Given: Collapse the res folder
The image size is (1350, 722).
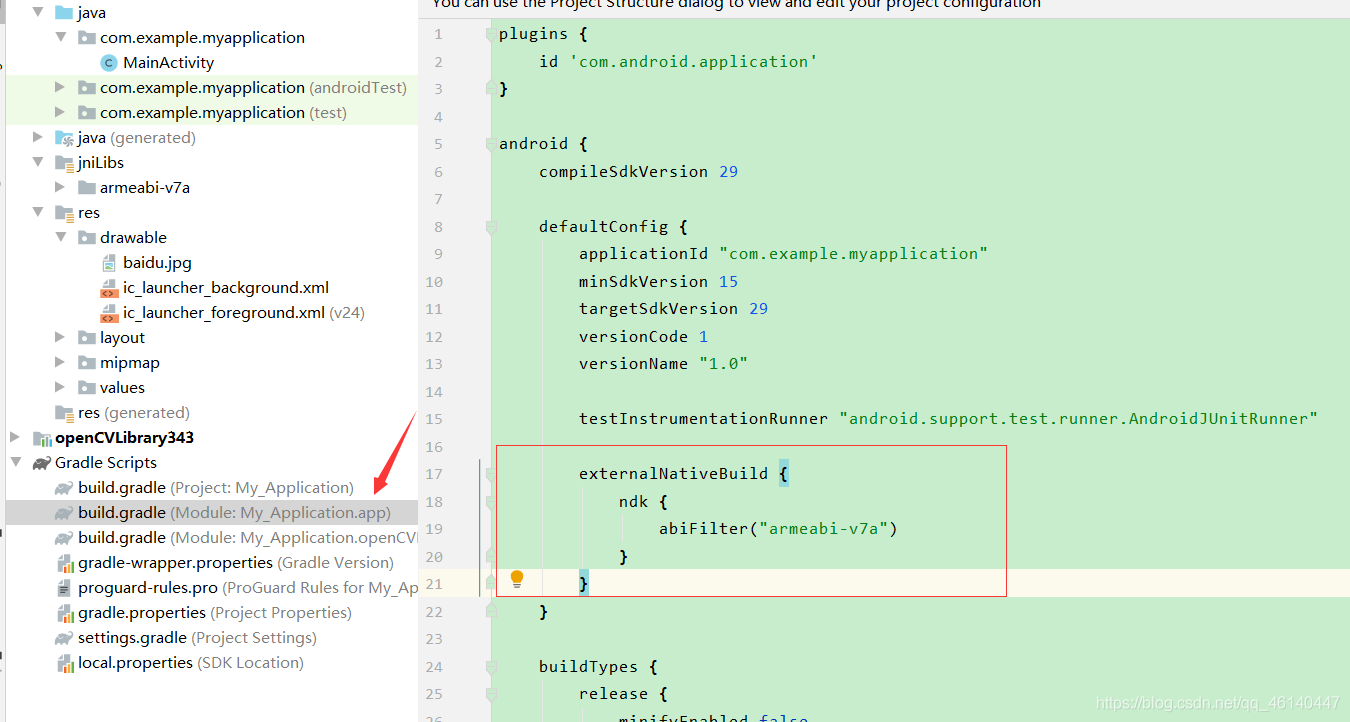Looking at the screenshot, I should coord(38,212).
